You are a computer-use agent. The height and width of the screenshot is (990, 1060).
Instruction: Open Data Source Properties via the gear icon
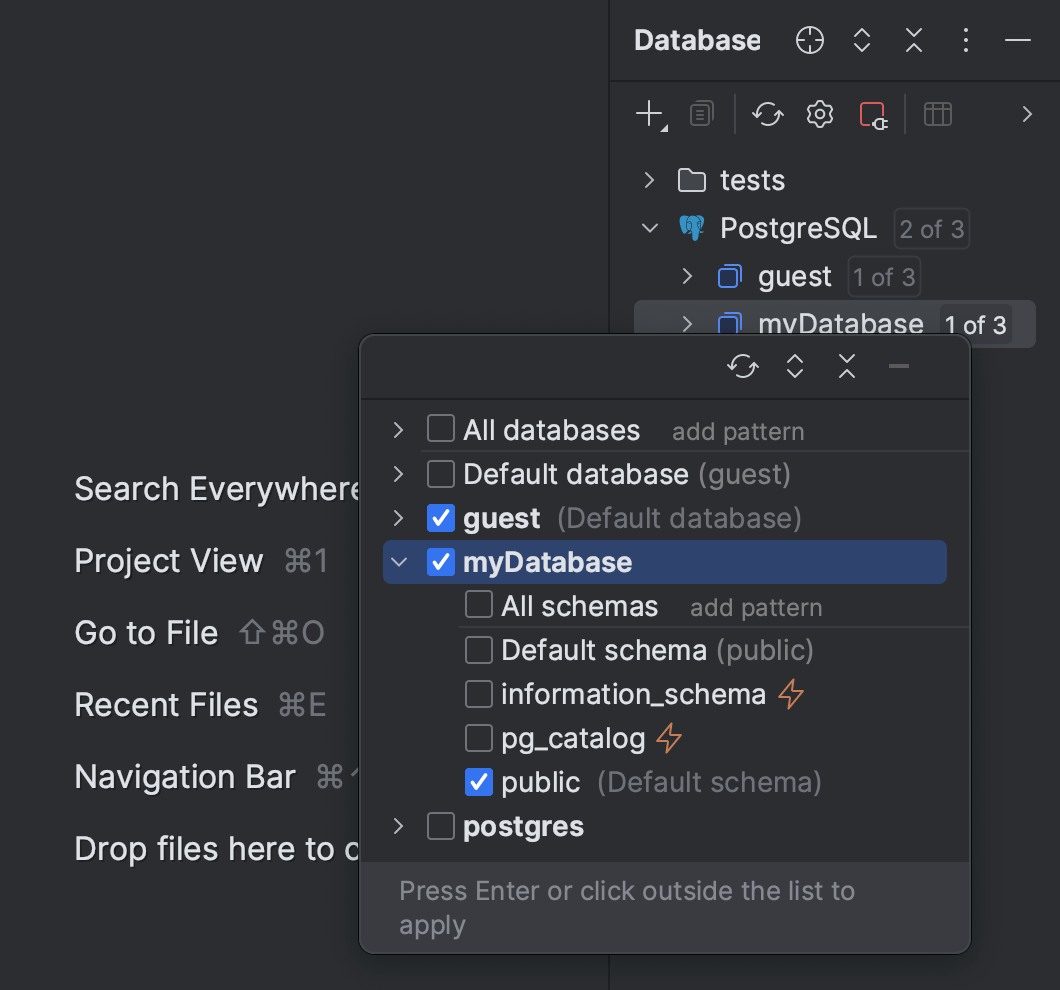pos(819,113)
